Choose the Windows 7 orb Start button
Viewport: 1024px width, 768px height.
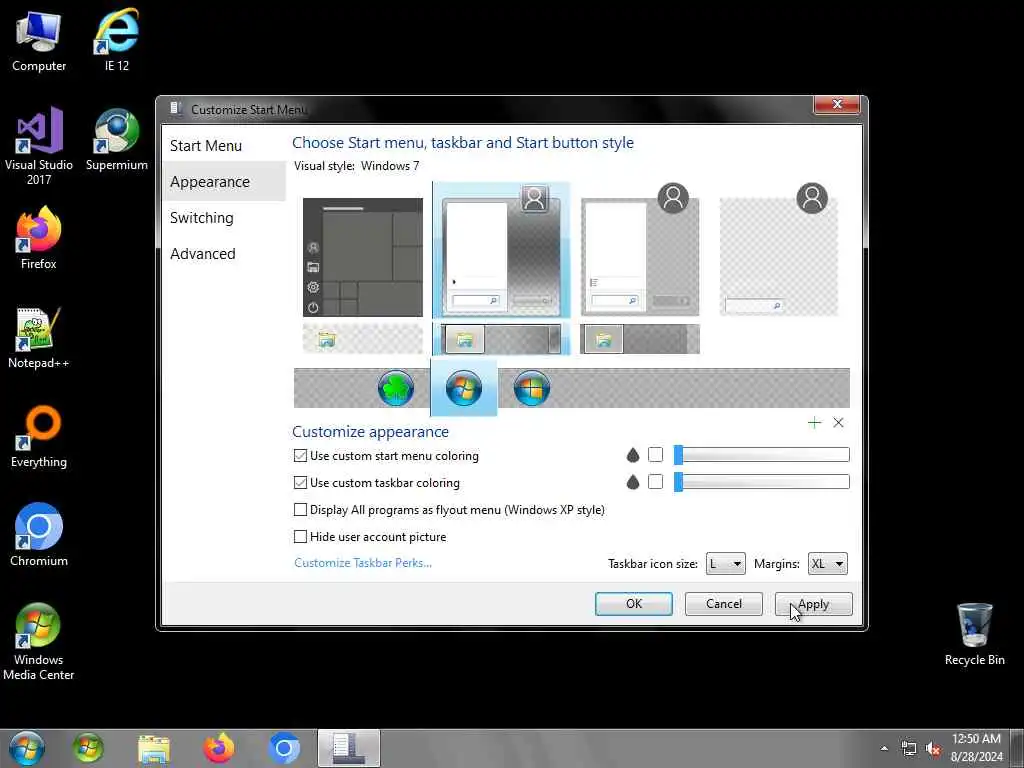[464, 388]
